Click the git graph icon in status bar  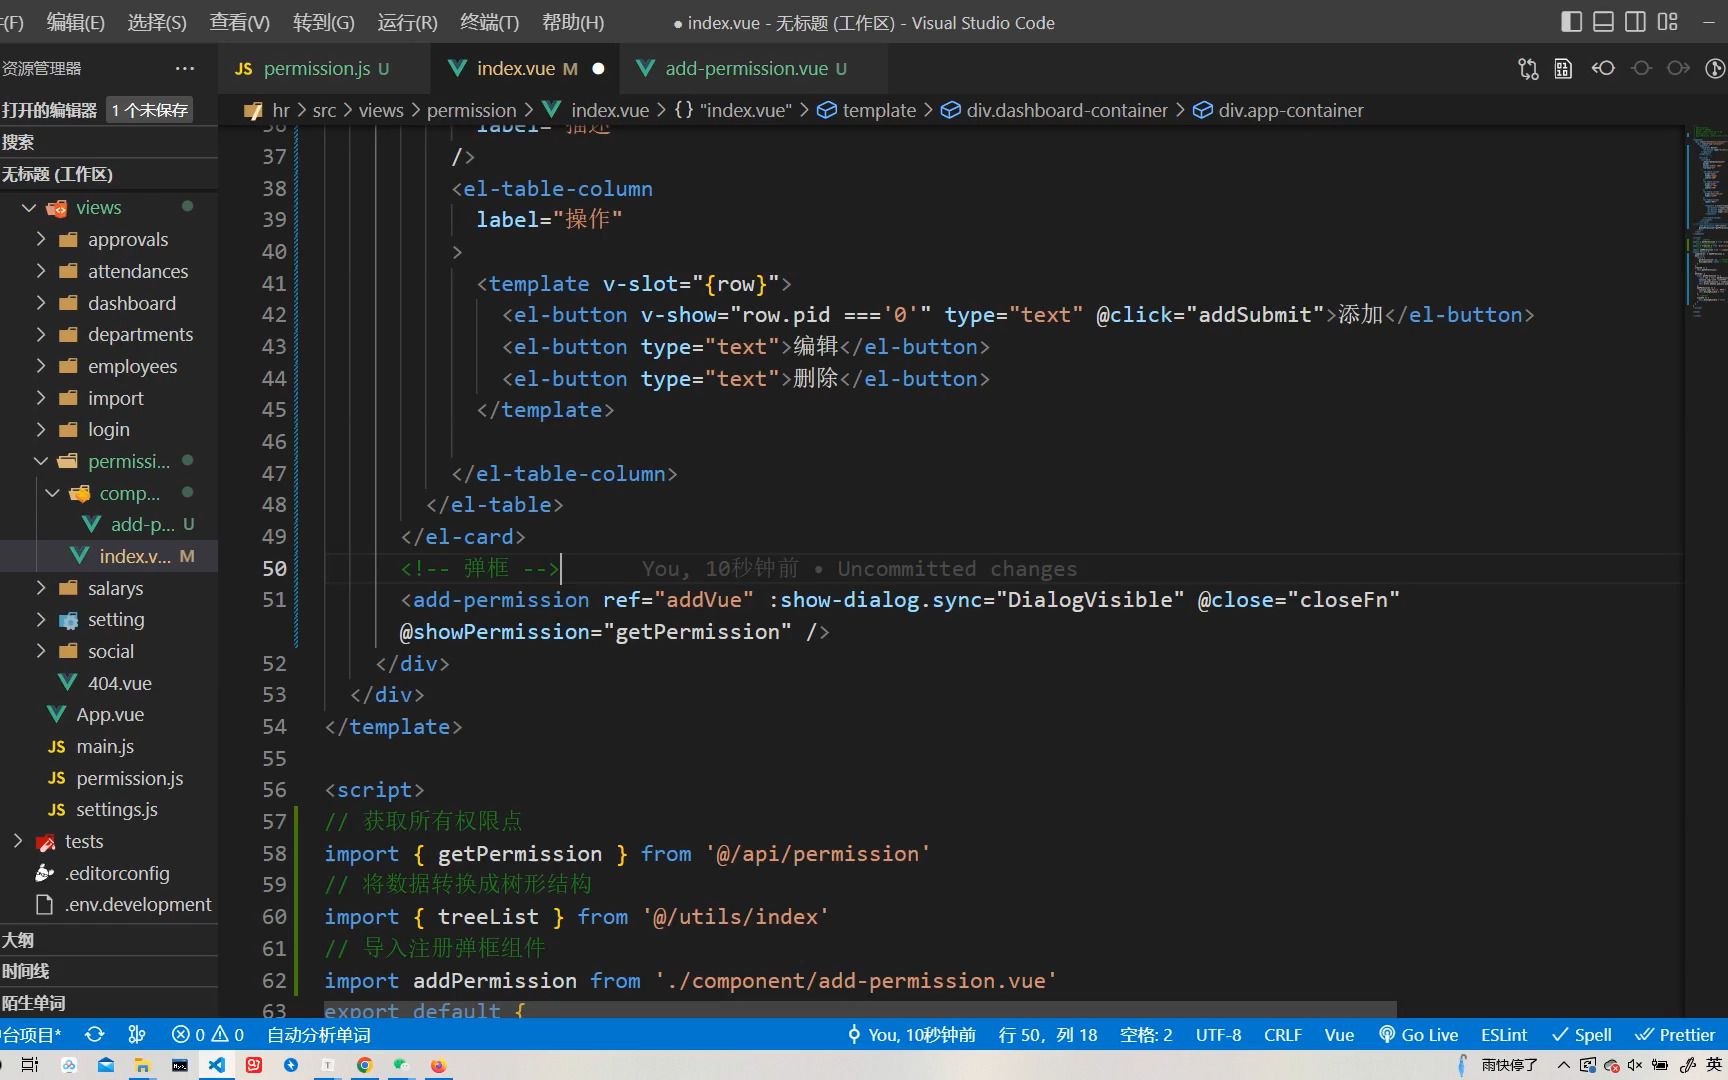coord(137,1035)
